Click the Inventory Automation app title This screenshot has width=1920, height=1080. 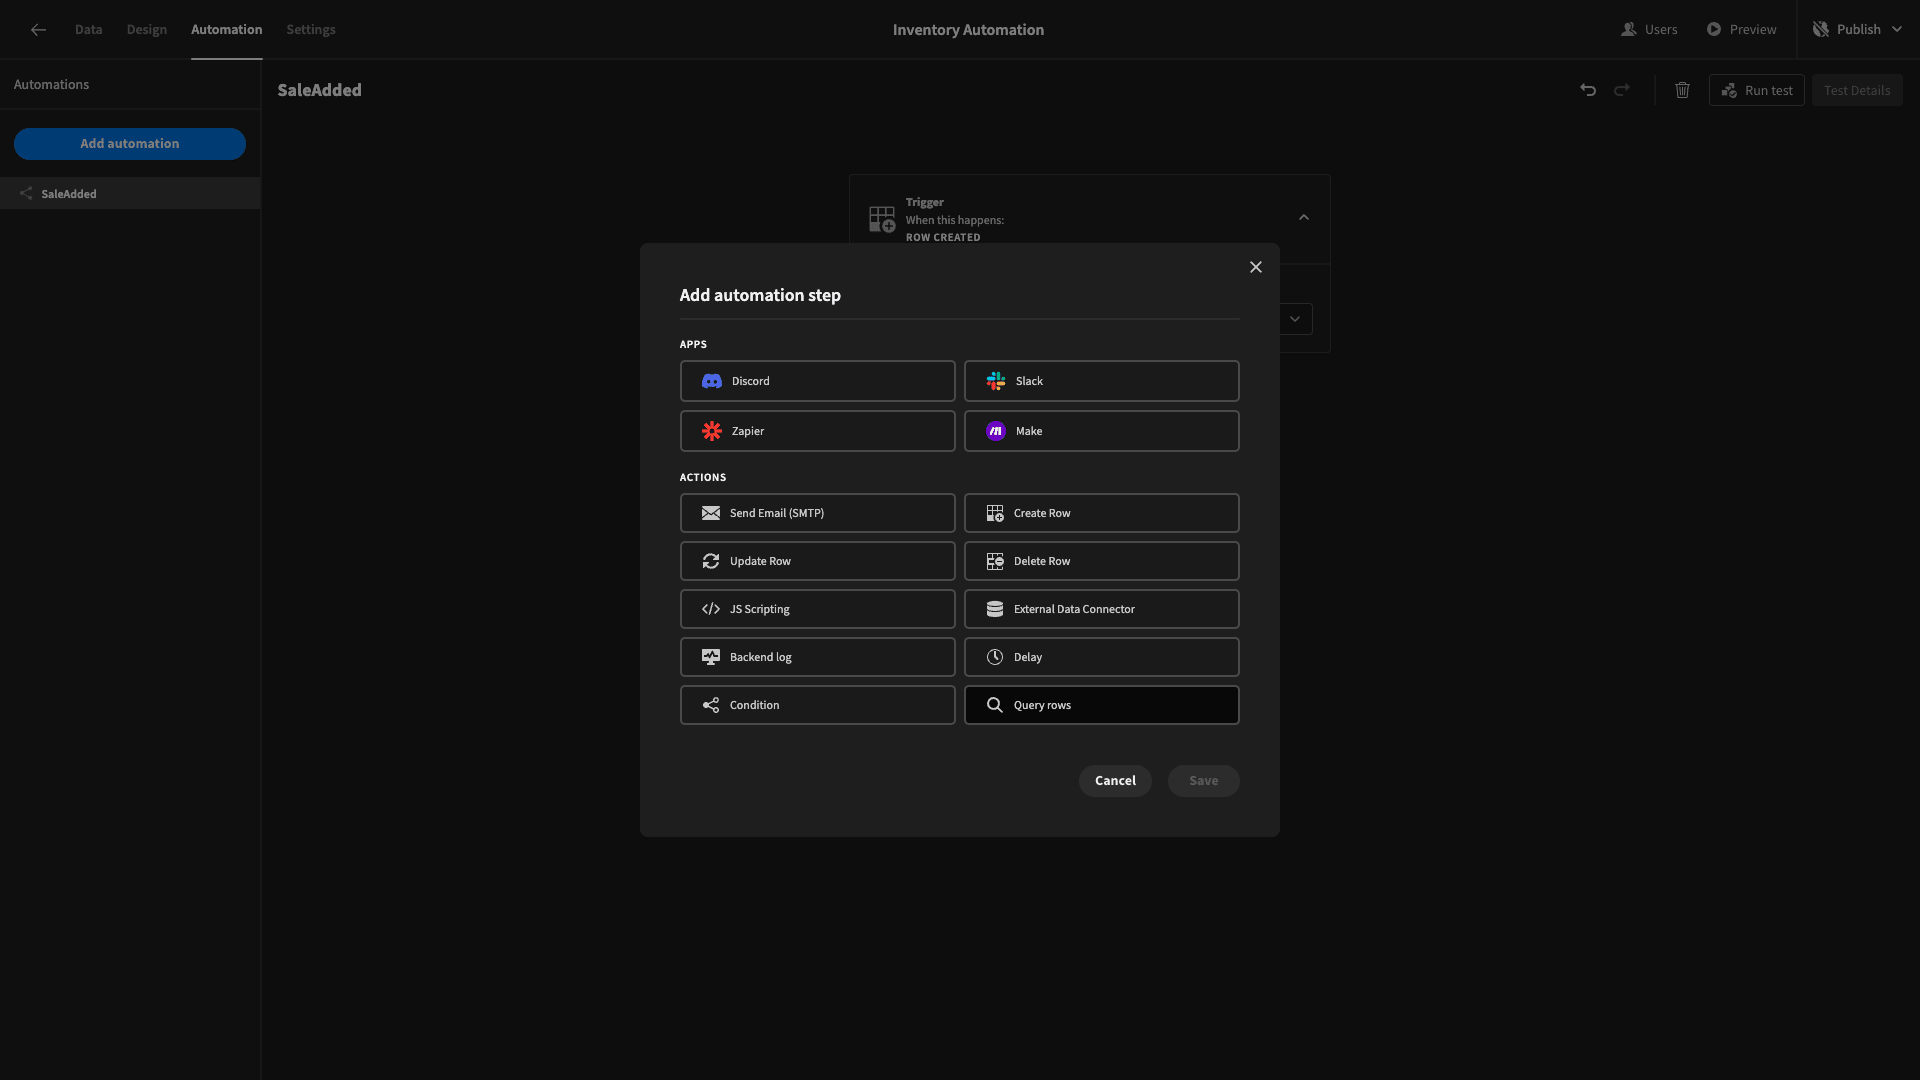click(x=968, y=30)
